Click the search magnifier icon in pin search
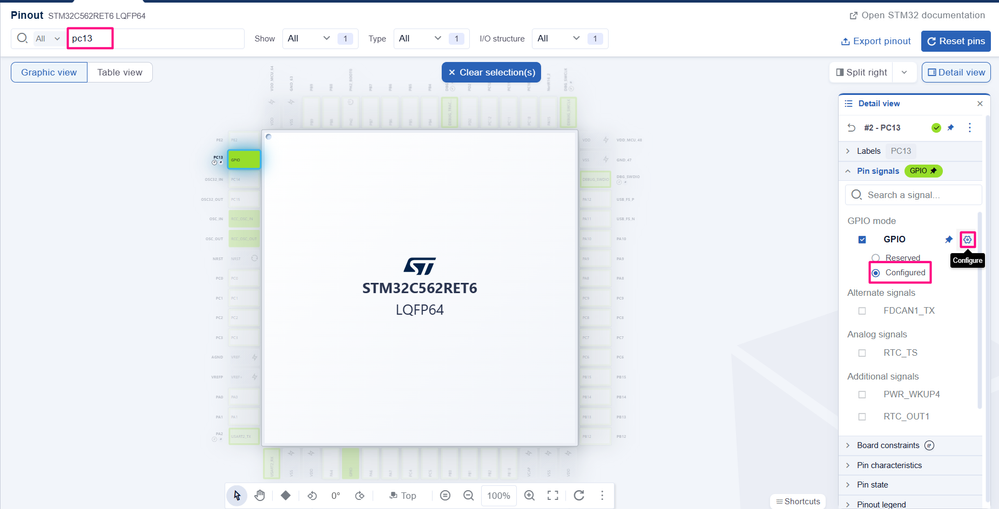999x509 pixels. [22, 38]
